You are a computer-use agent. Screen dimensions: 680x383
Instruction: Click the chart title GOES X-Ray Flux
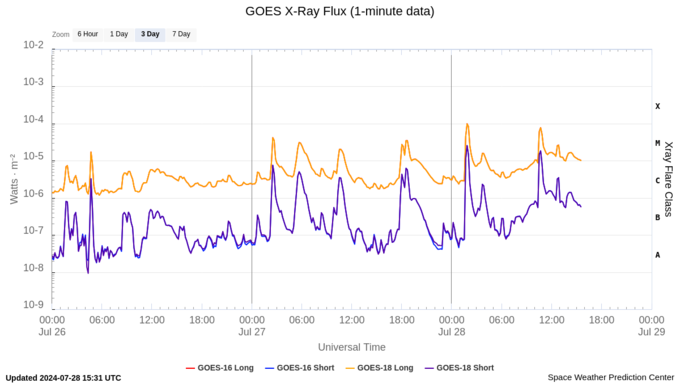tap(340, 11)
